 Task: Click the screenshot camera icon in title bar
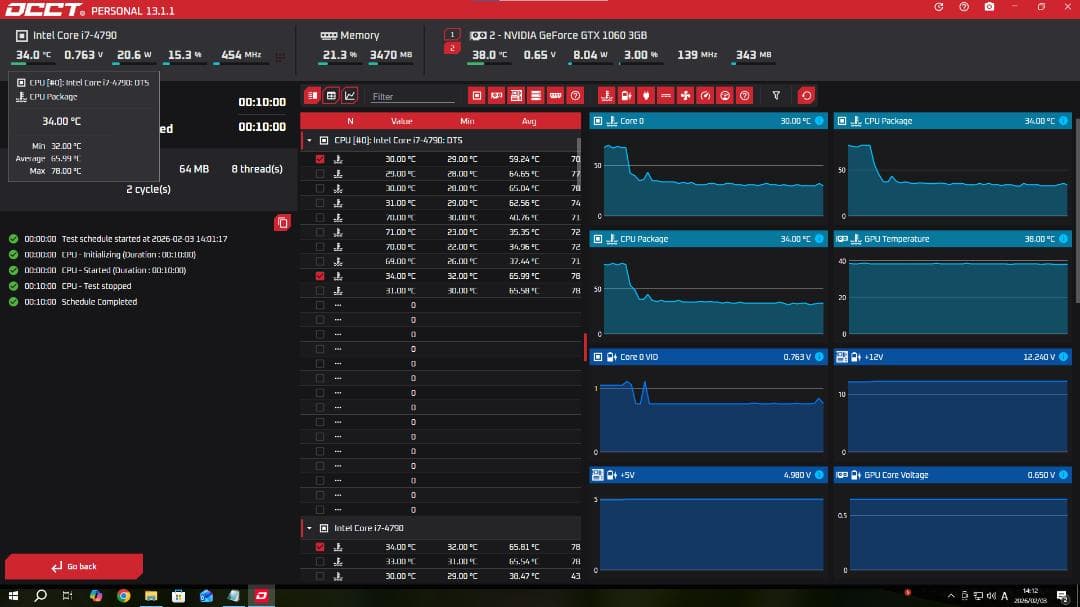989,7
